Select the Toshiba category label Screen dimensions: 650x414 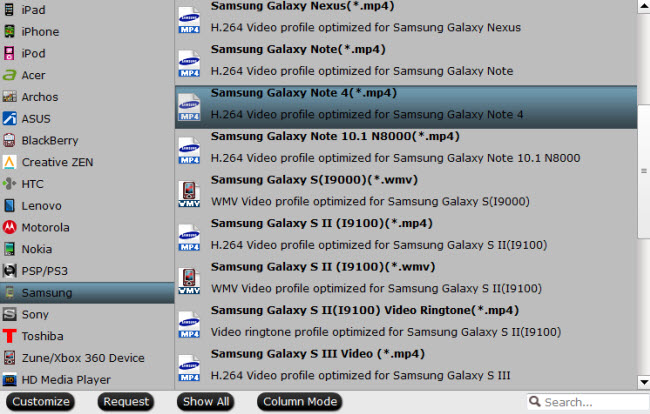42,336
